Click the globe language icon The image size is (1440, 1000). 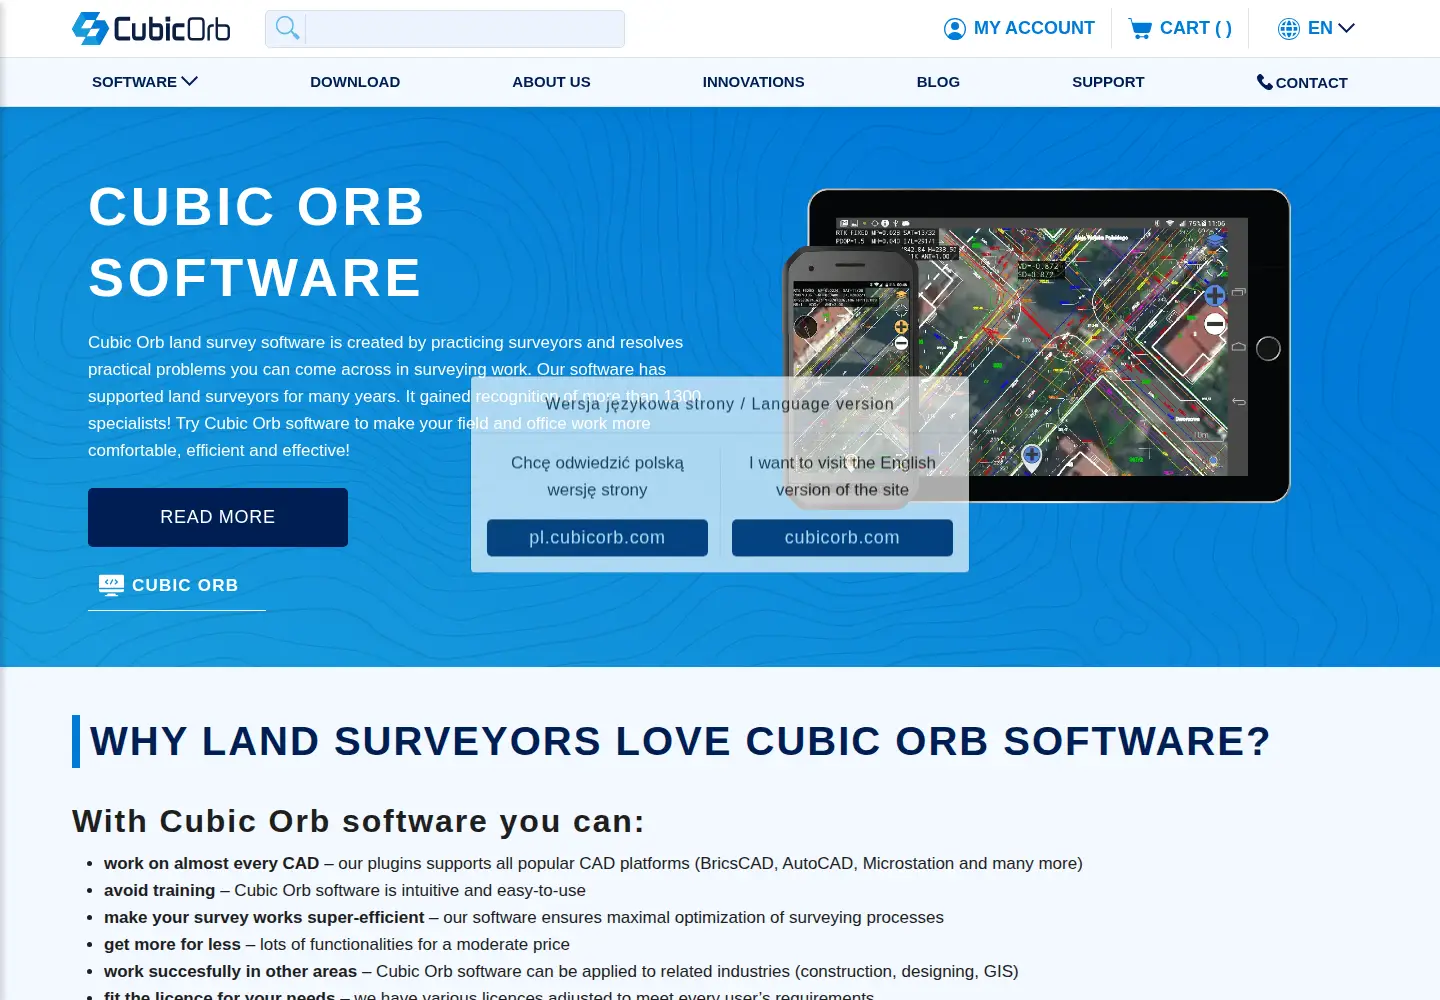1289,29
